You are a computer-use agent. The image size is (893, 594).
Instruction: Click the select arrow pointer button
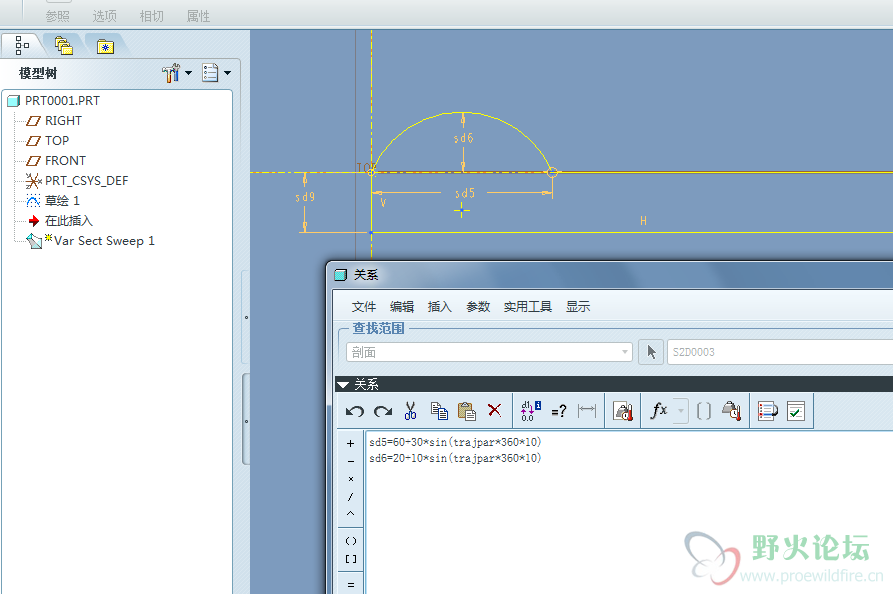pyautogui.click(x=651, y=352)
